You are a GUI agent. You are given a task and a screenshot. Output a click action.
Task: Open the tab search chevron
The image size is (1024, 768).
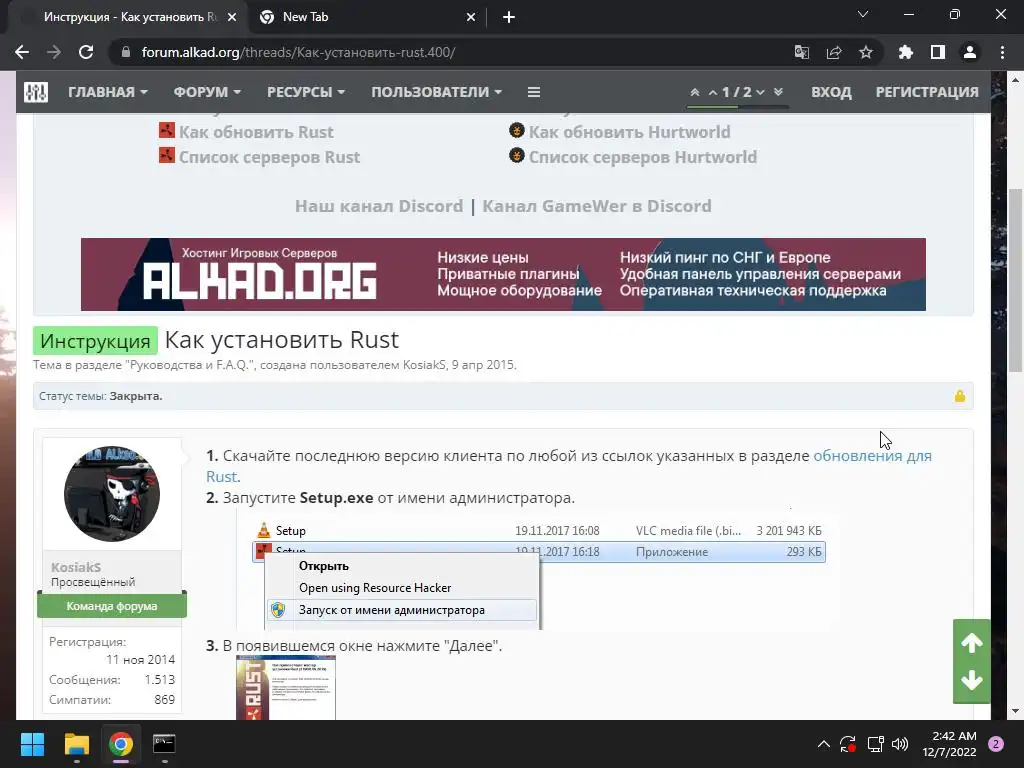(x=863, y=14)
